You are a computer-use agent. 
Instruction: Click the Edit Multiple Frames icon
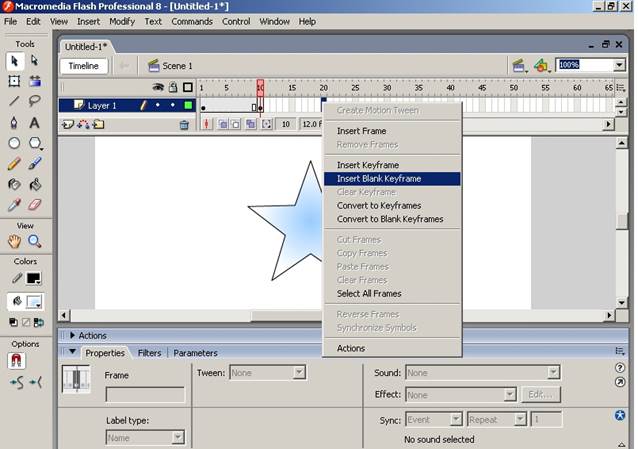[x=251, y=124]
